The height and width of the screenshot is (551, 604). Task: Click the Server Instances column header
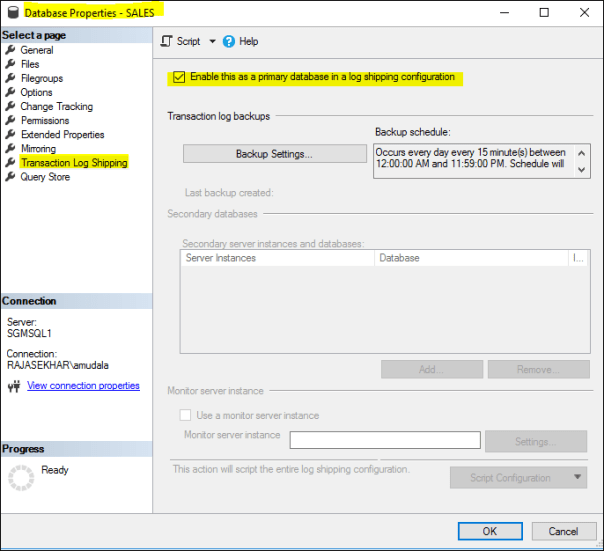coord(277,258)
